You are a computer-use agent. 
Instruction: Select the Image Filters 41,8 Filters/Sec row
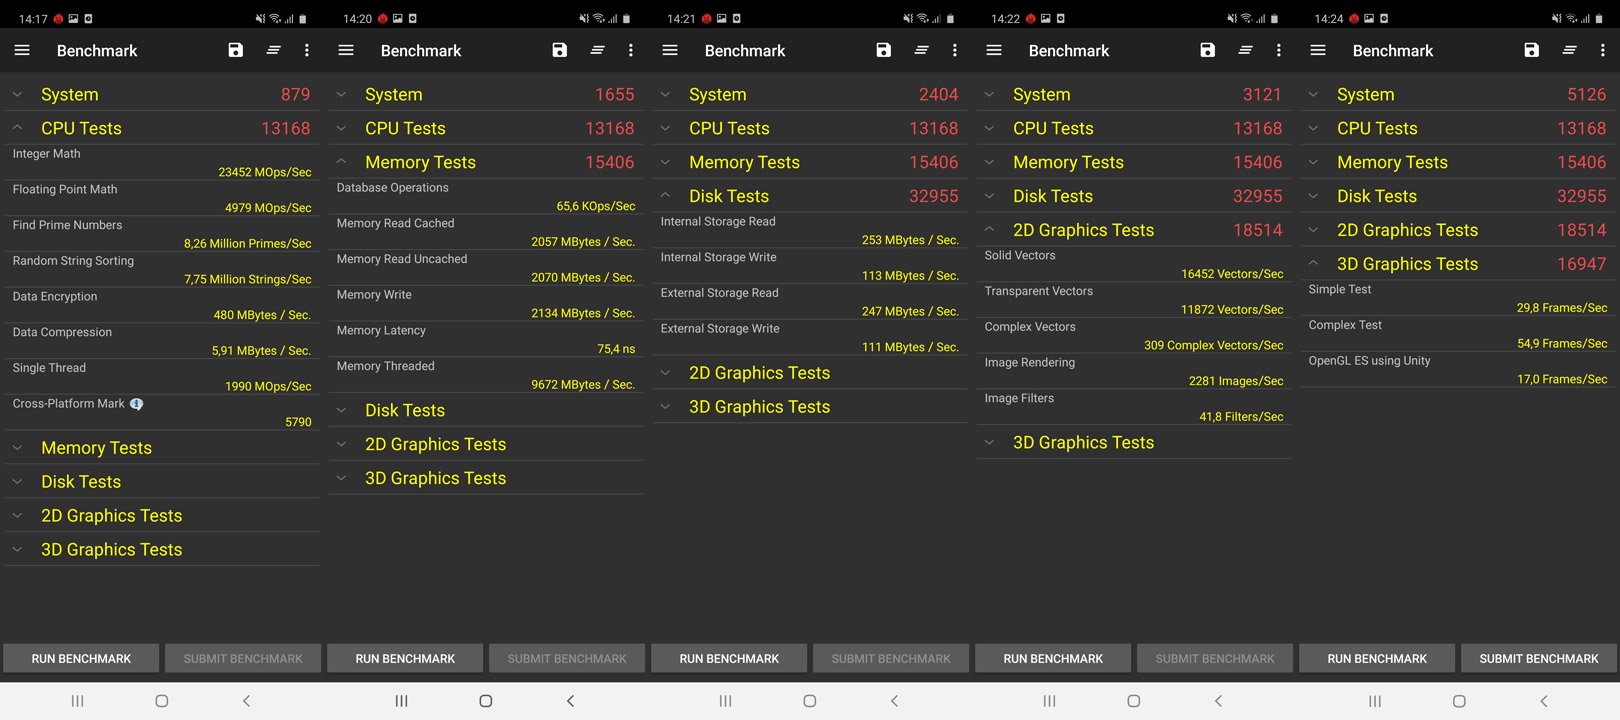(x=1134, y=408)
